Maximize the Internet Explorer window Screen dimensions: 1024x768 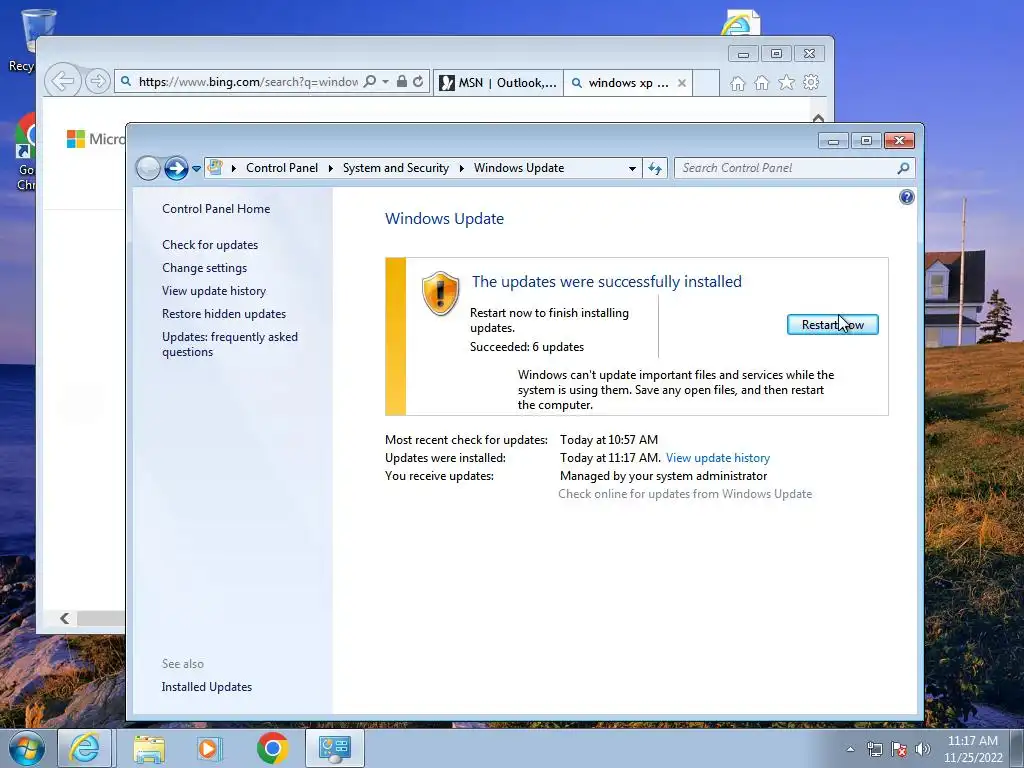776,54
